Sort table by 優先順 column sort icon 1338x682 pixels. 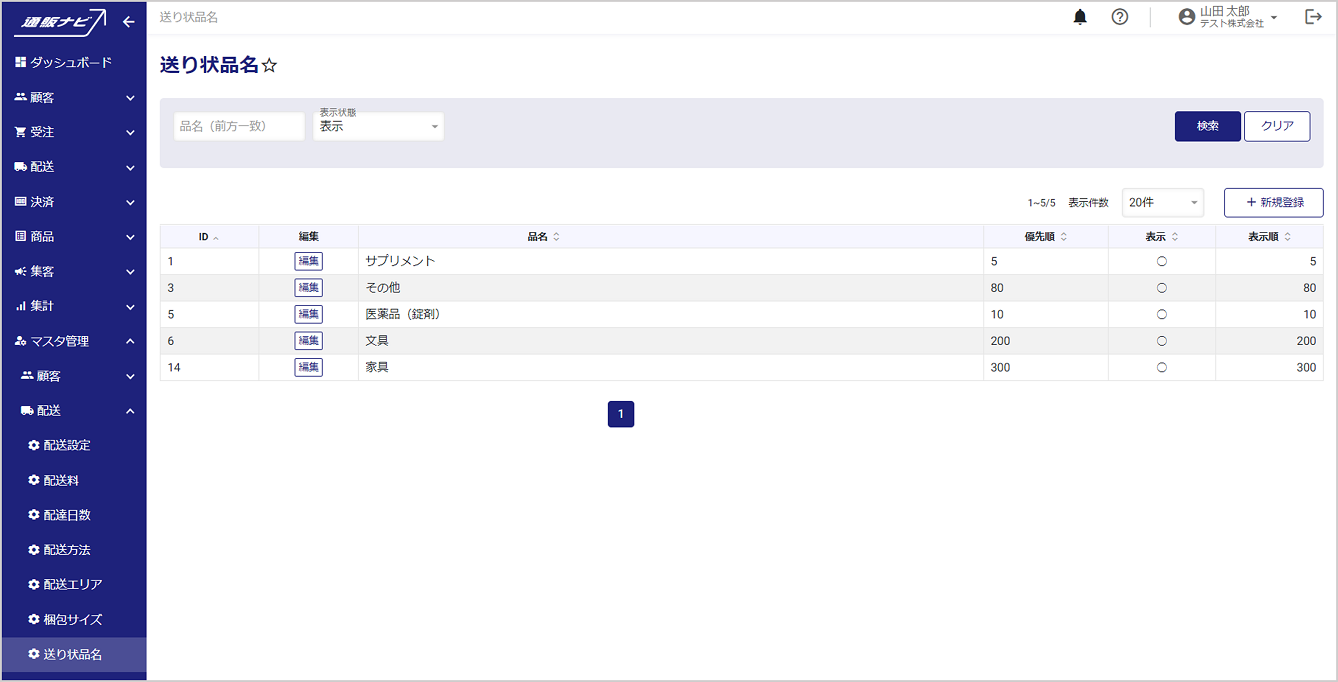[1063, 237]
